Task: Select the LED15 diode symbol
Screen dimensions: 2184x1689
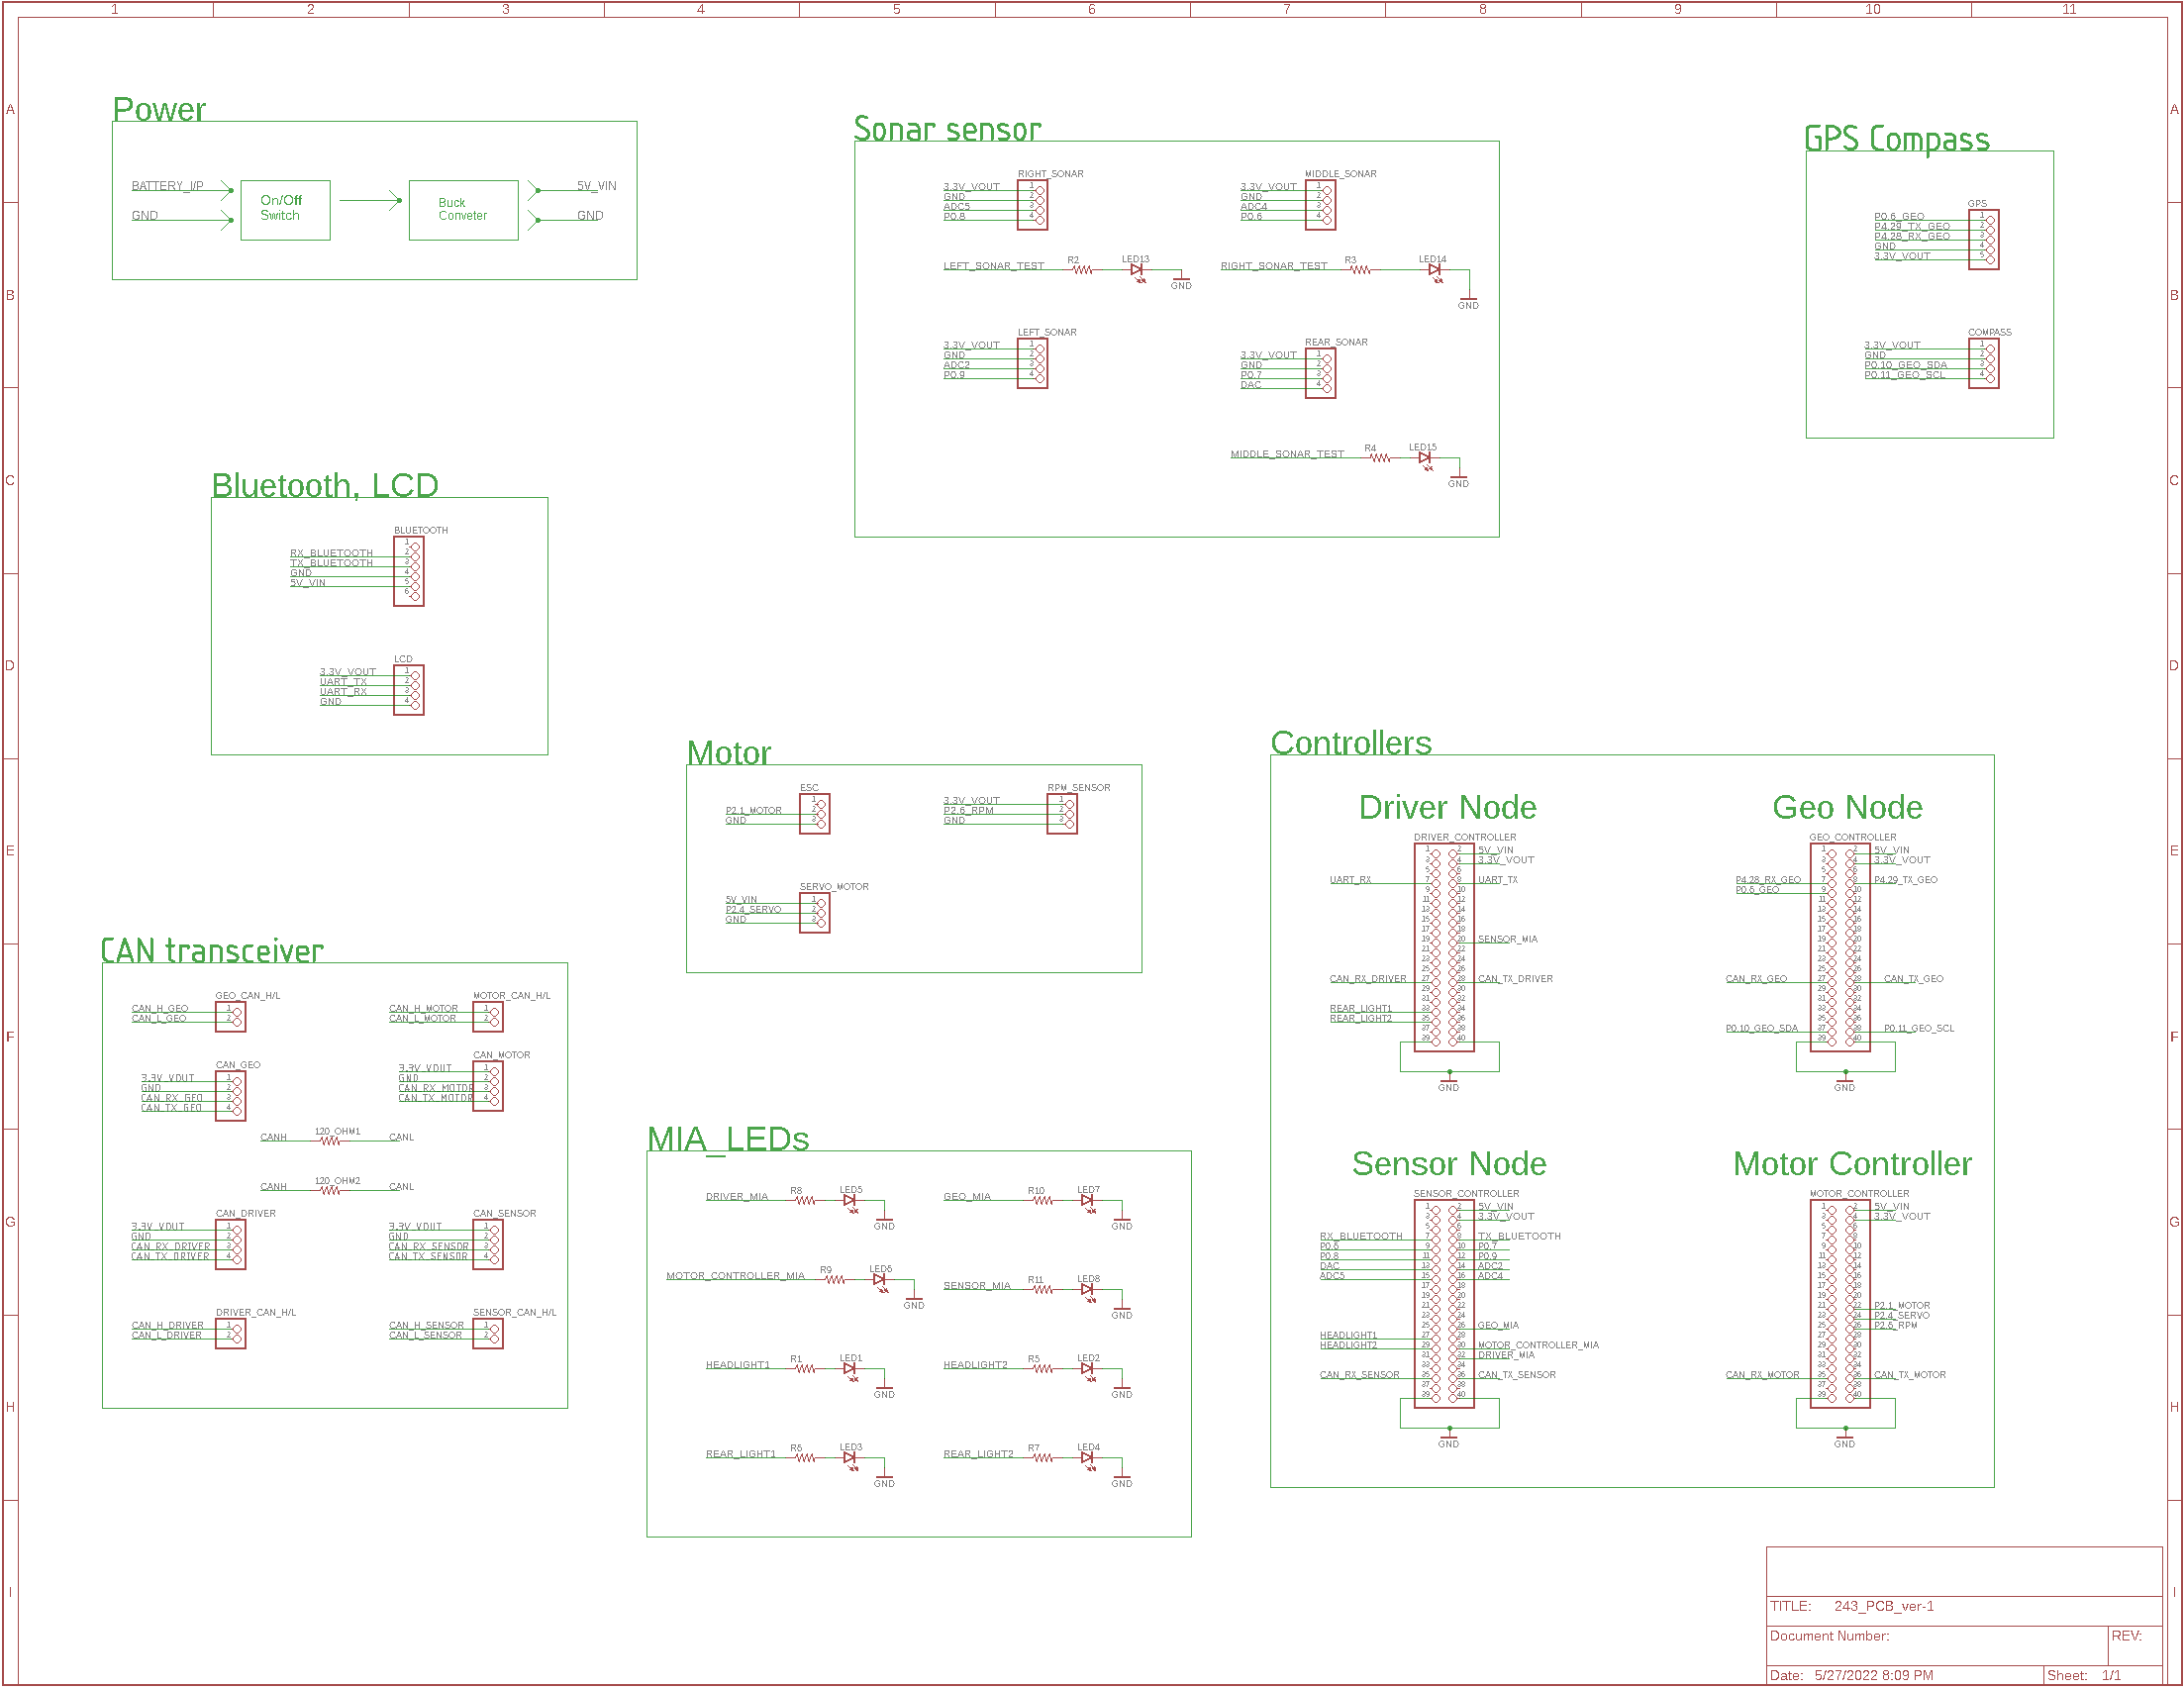Action: click(1425, 459)
